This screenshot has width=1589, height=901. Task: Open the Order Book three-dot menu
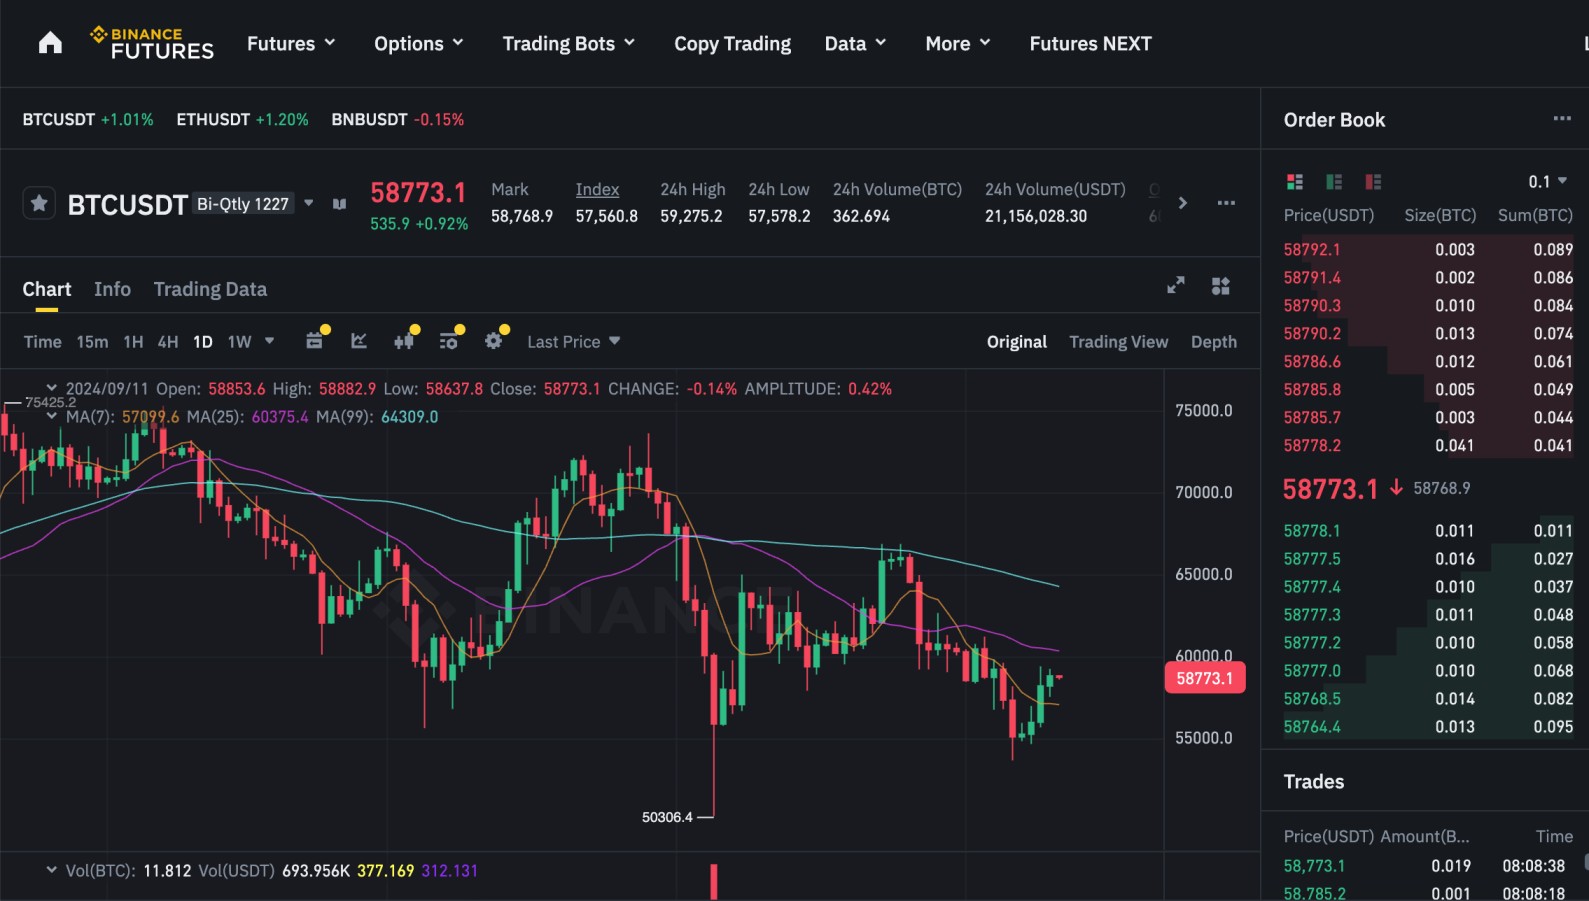click(1562, 119)
